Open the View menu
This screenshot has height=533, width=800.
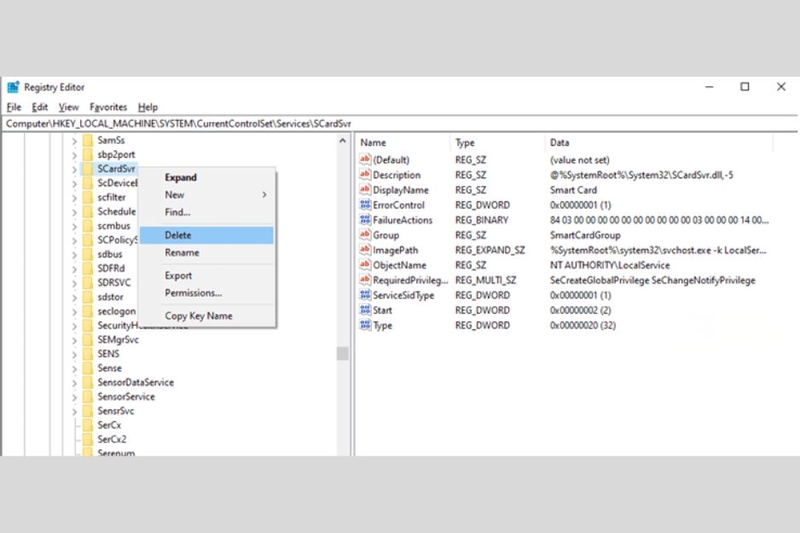coord(68,107)
